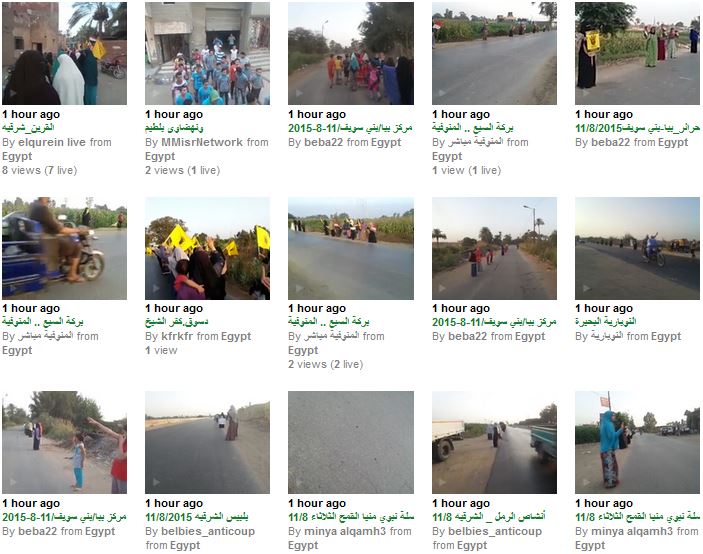The width and height of the screenshot is (703, 554).
Task: Open the gray asphalt close-up video thumbnail
Action: [351, 442]
